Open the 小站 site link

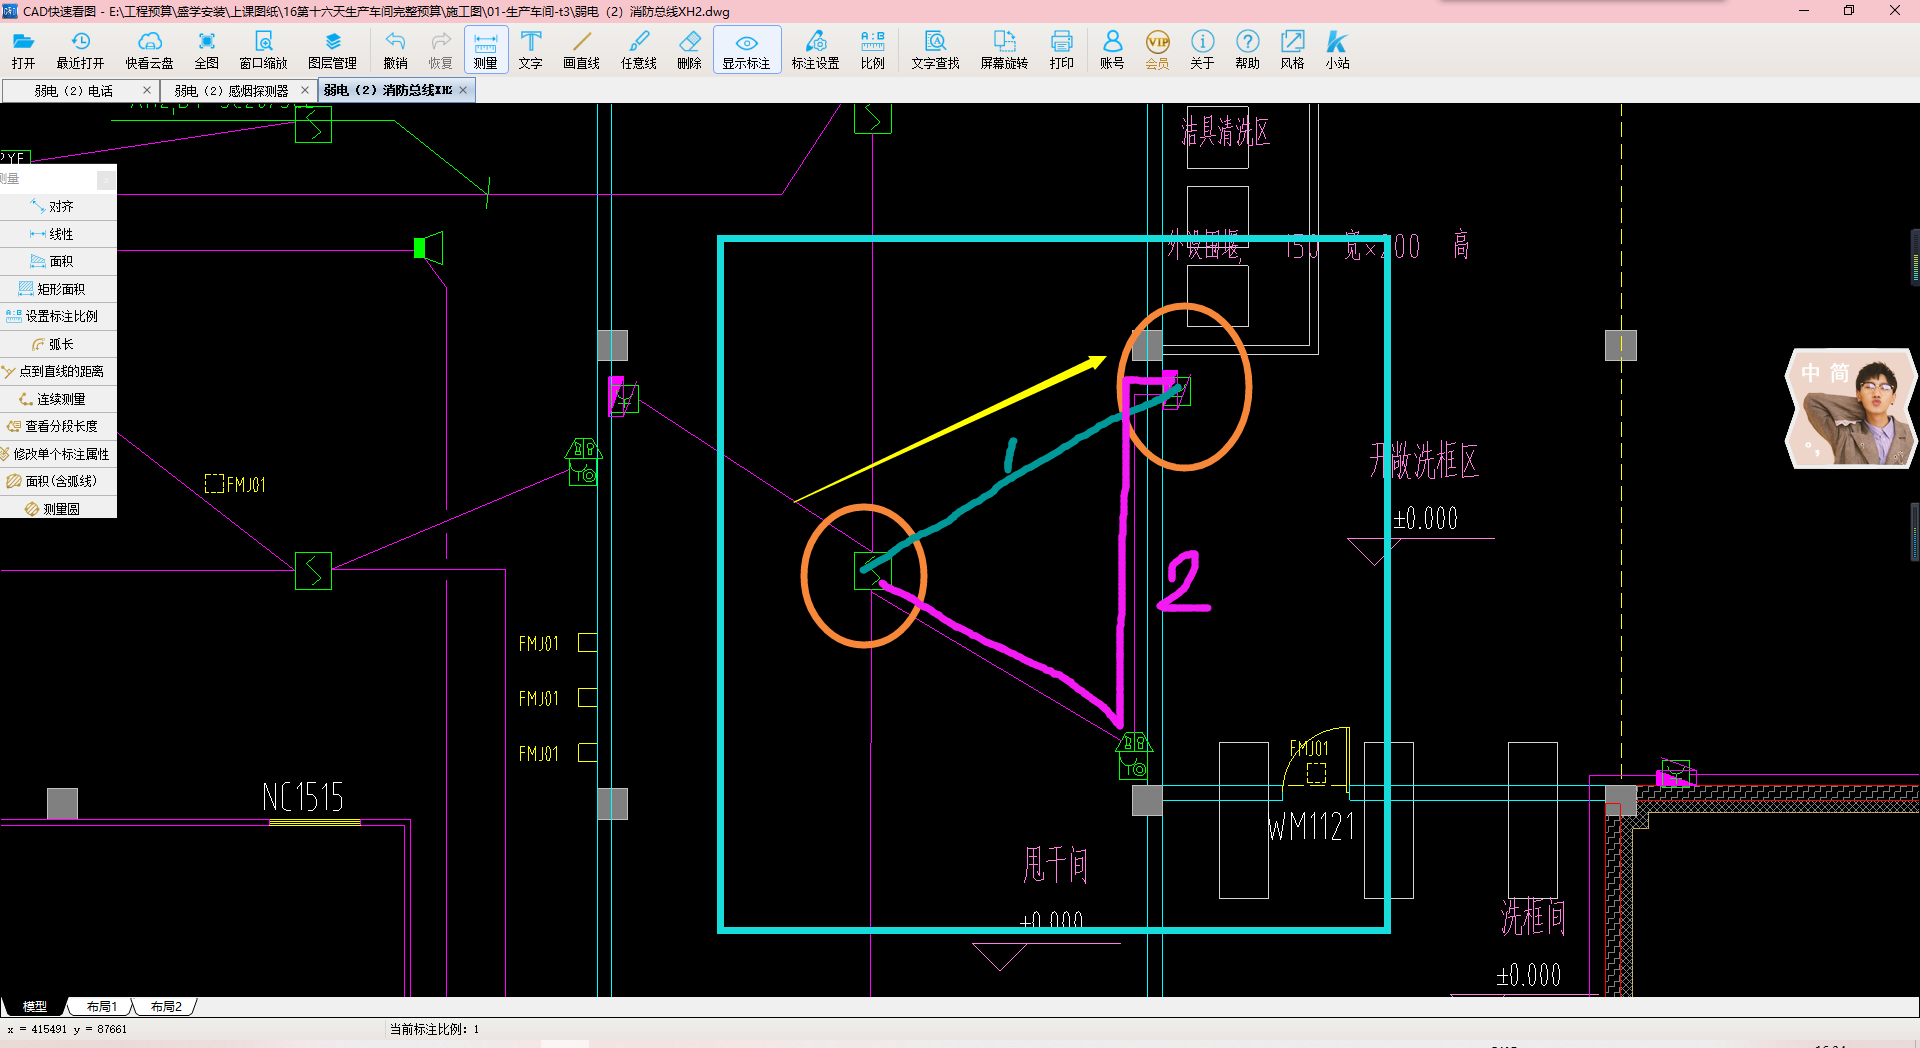(x=1337, y=50)
